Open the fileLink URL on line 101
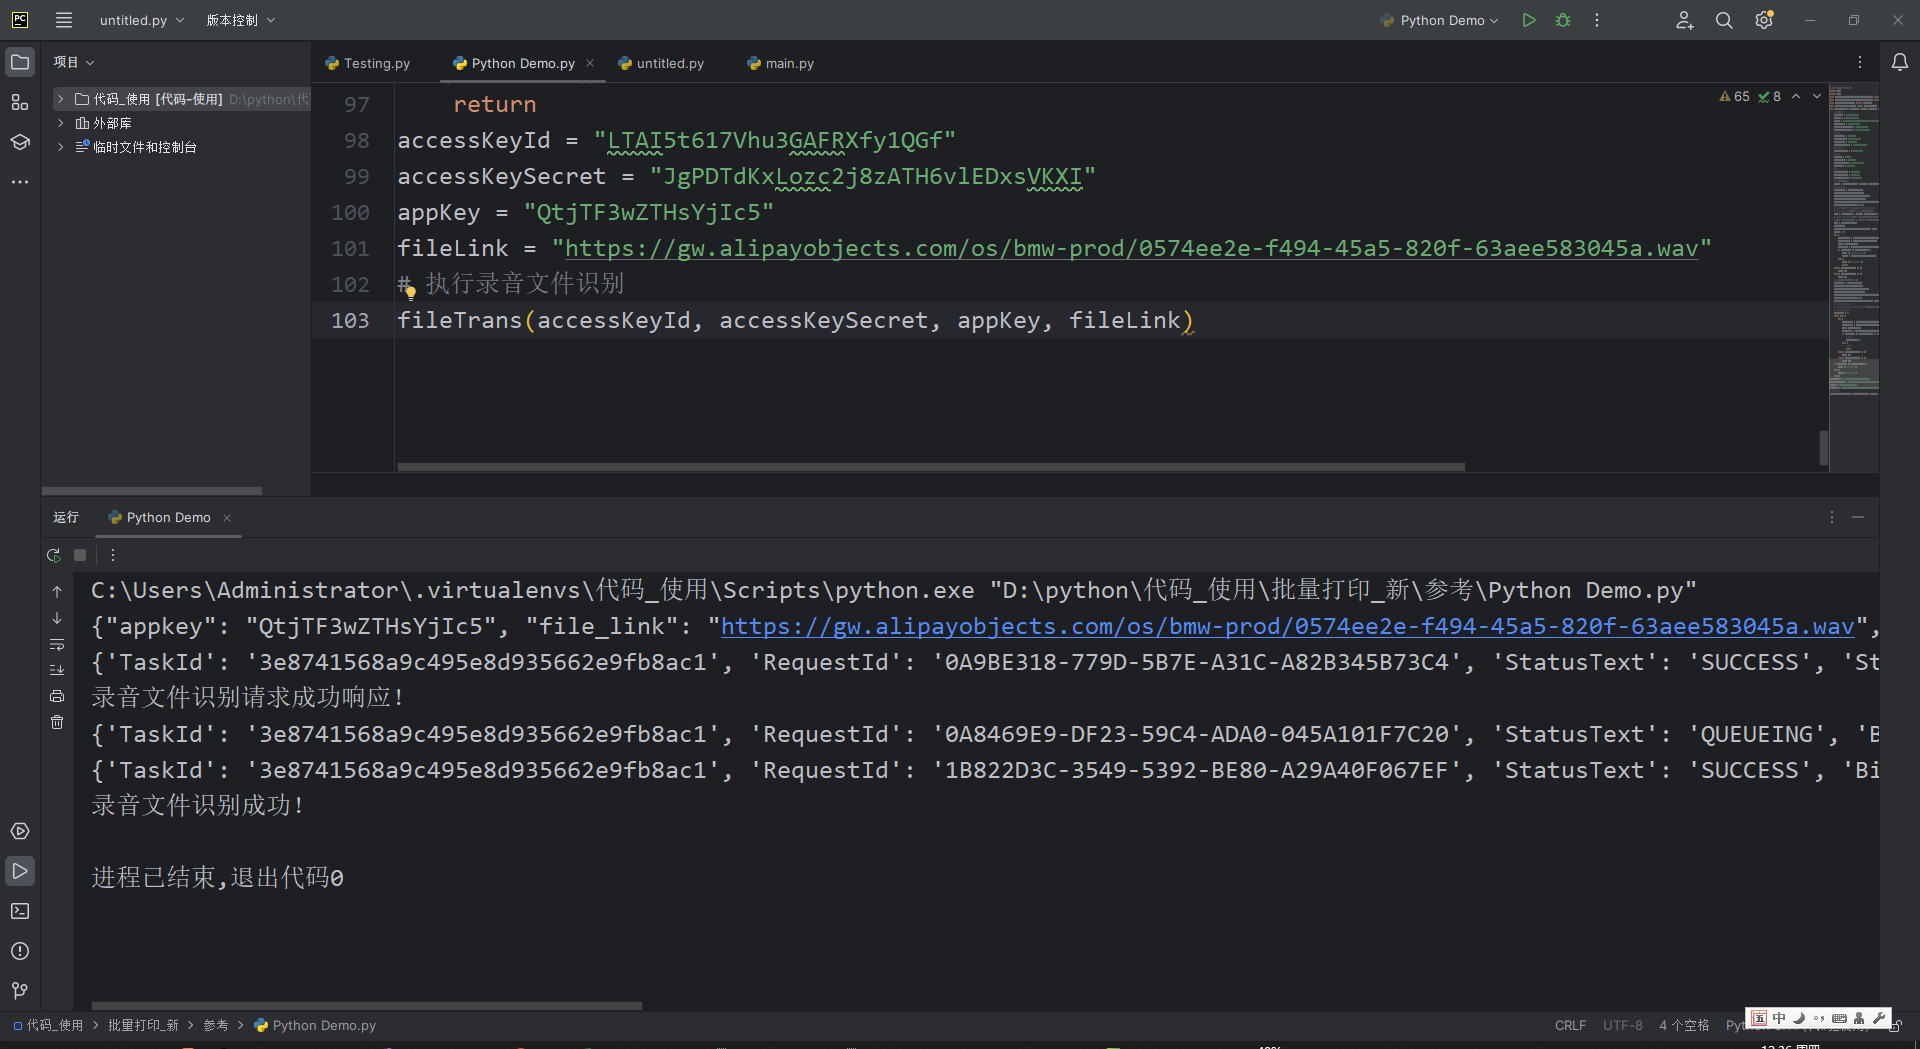 point(1131,248)
